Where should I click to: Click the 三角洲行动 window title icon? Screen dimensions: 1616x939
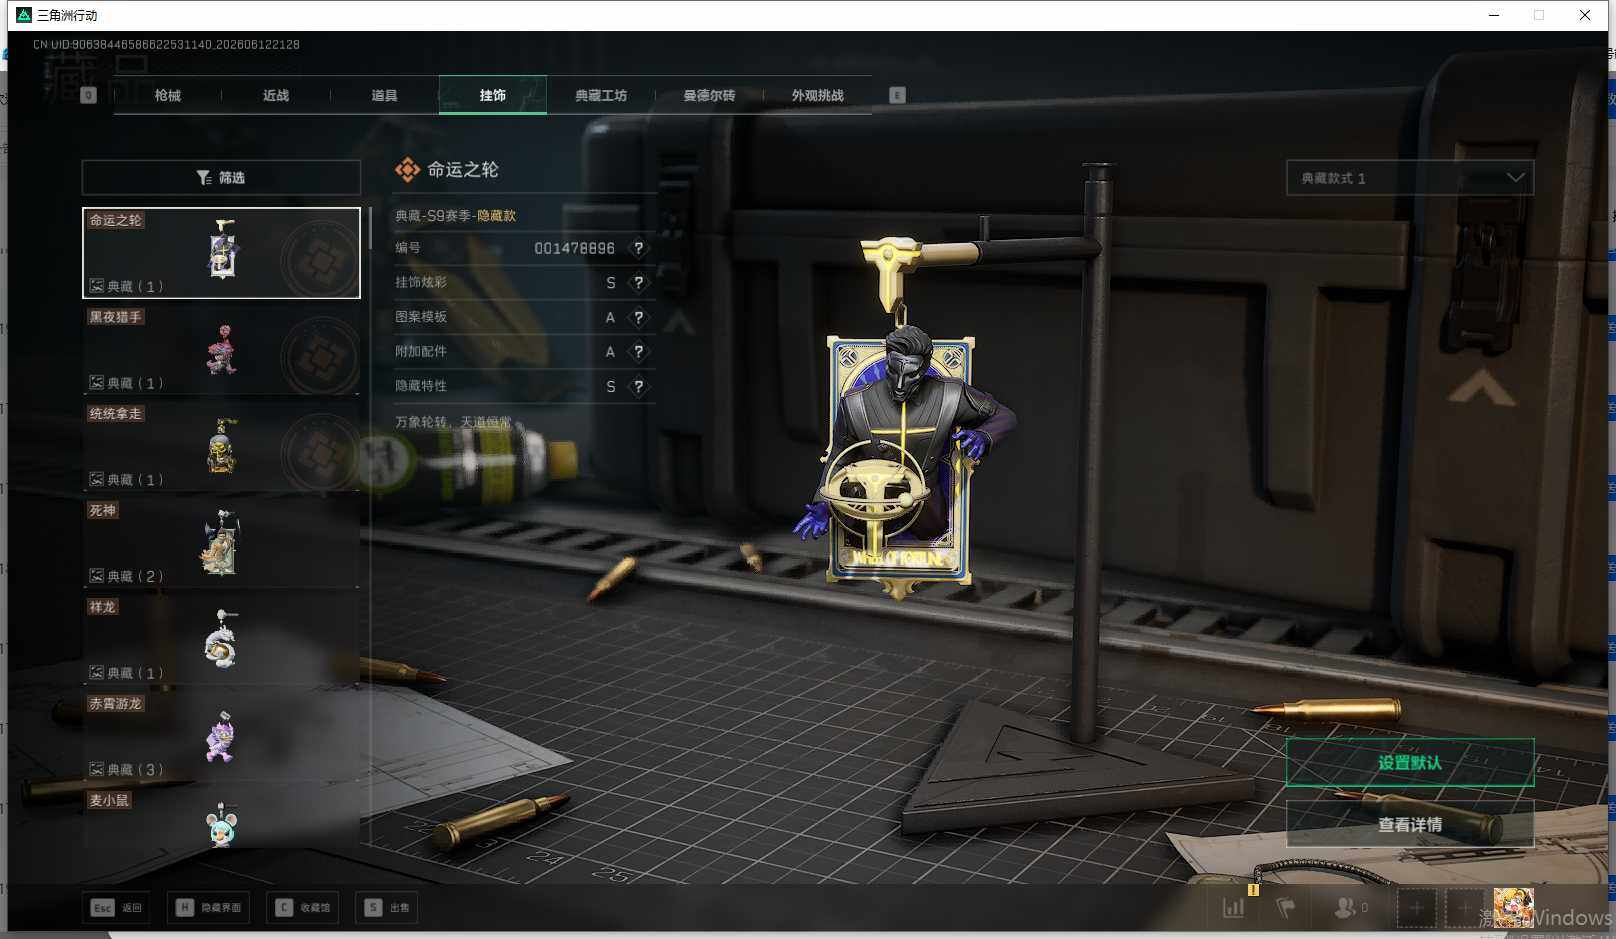click(x=24, y=15)
